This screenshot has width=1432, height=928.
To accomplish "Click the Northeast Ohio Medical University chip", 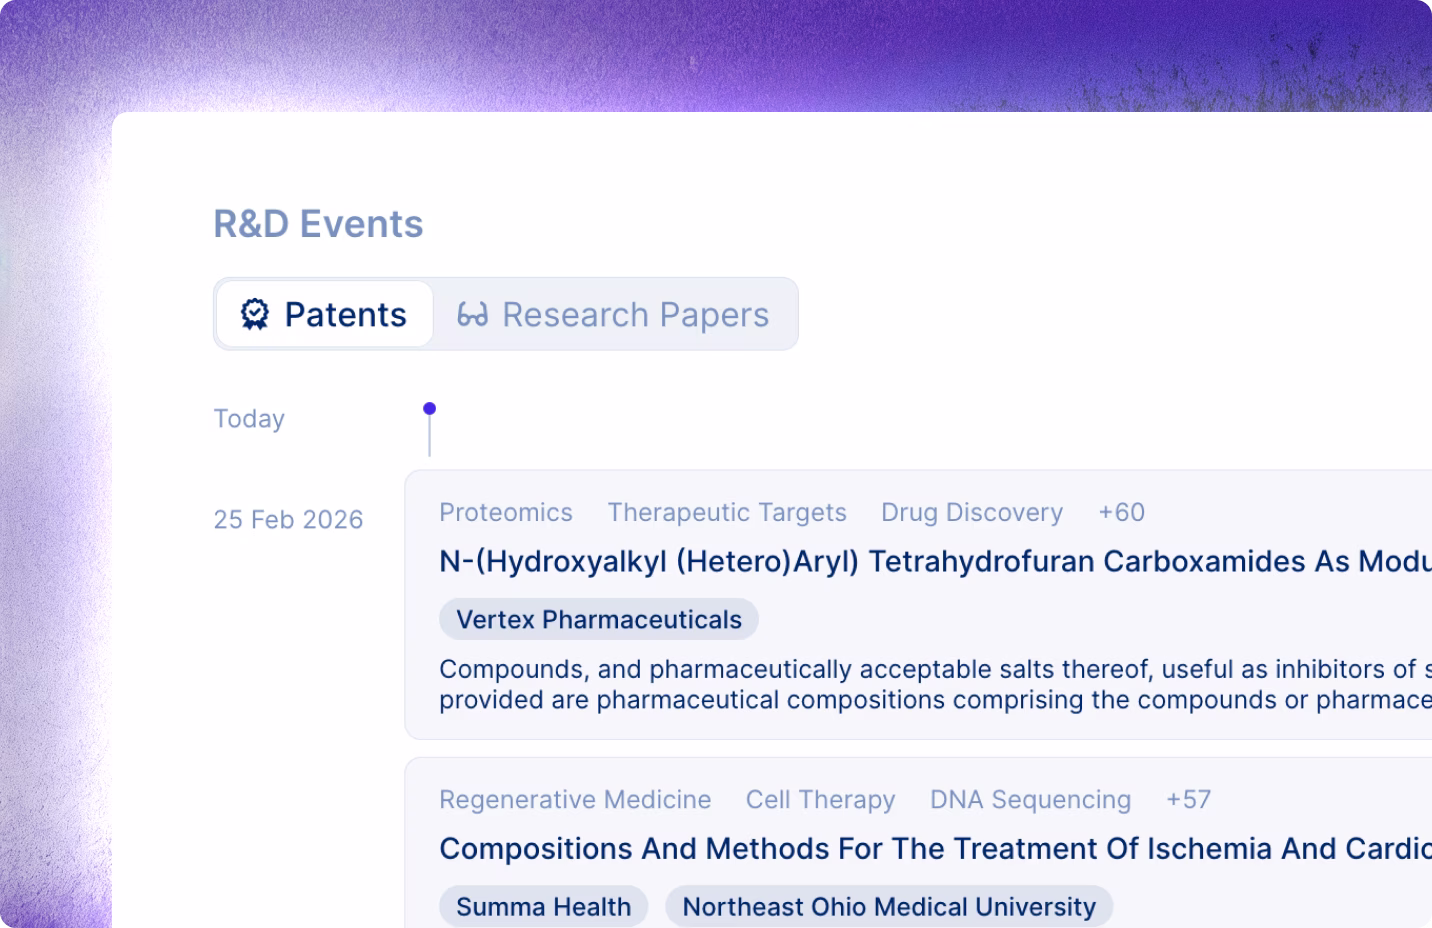I will [889, 906].
